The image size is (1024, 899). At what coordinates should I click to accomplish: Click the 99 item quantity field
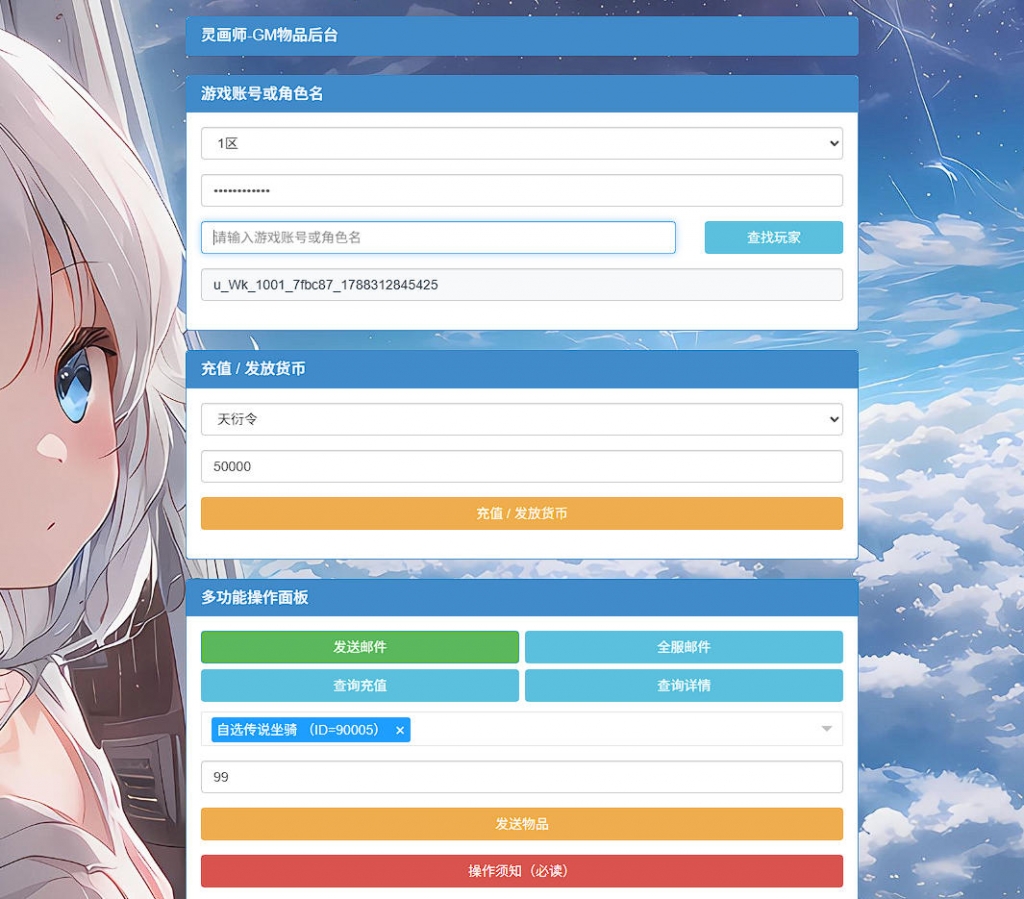pos(521,777)
